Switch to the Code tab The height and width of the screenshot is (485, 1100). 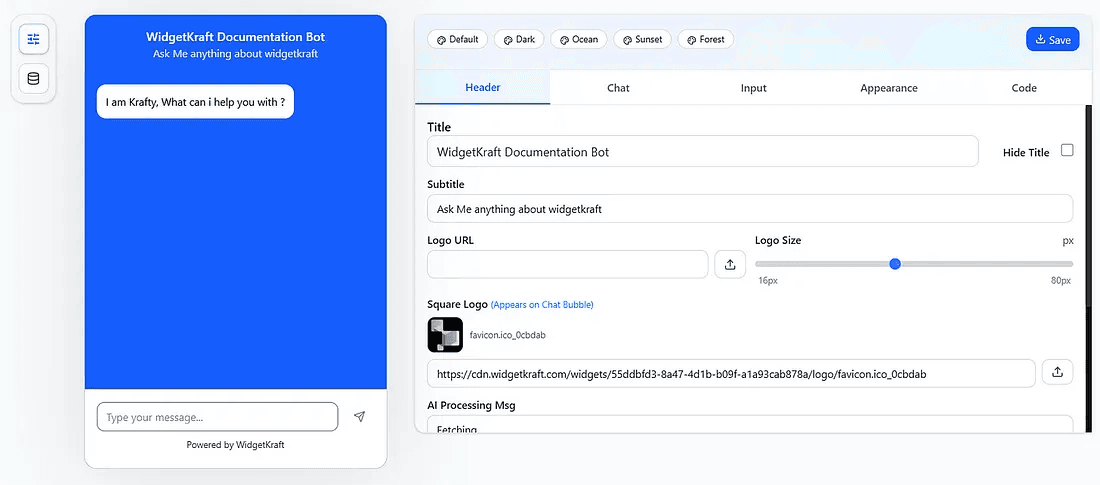click(x=1024, y=88)
